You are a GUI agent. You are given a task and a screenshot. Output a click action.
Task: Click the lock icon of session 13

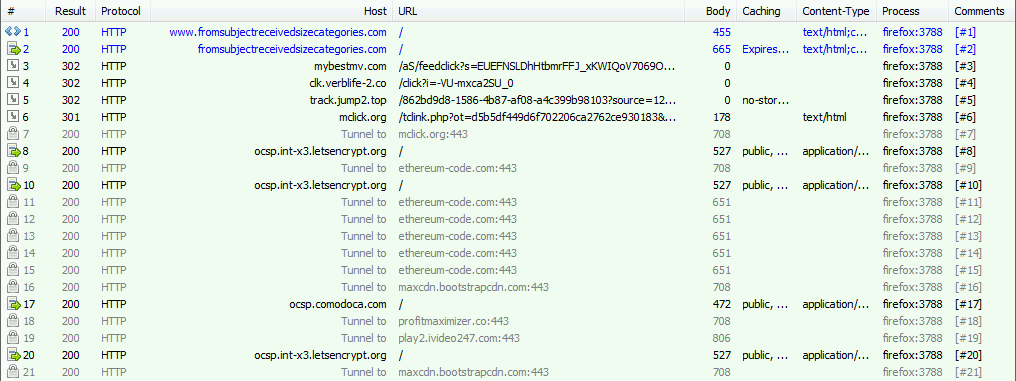click(13, 235)
